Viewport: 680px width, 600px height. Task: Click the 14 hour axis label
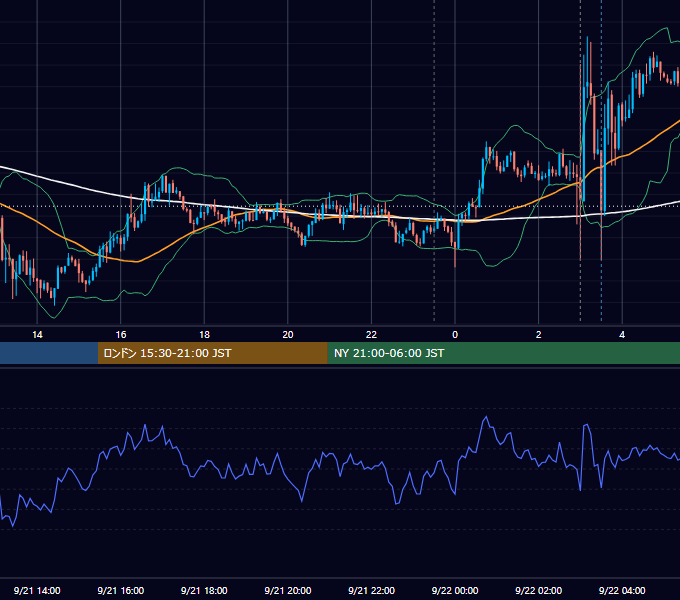point(37,335)
